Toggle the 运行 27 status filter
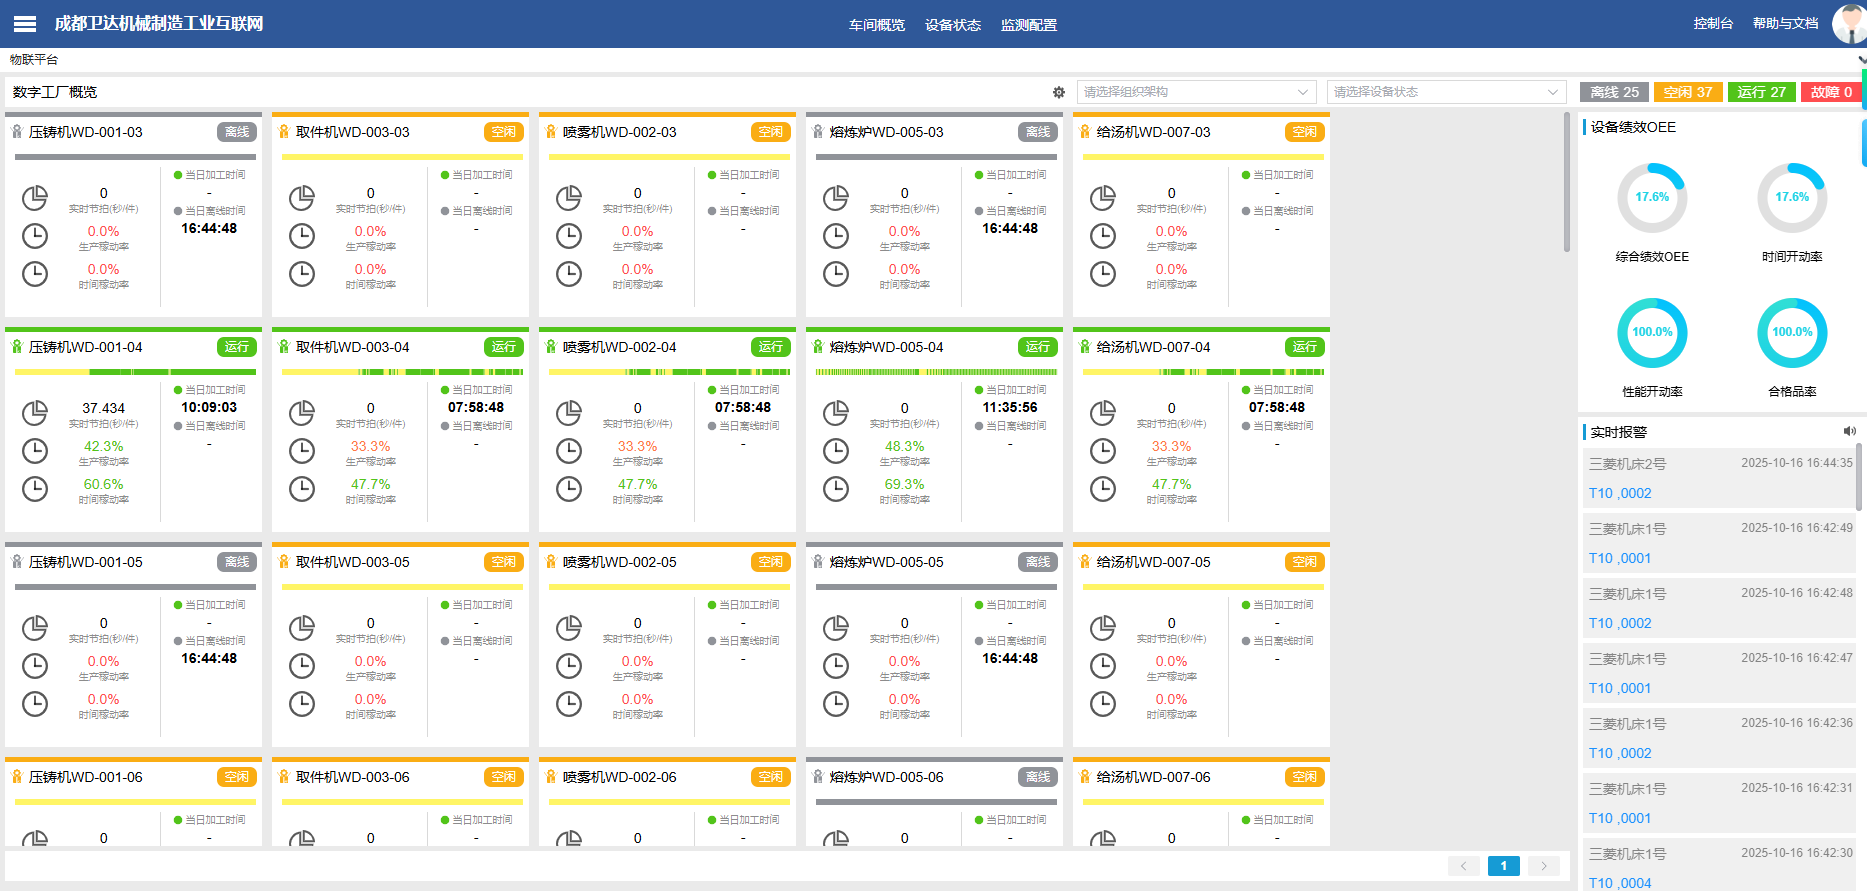This screenshot has height=892, width=1867. tap(1761, 92)
